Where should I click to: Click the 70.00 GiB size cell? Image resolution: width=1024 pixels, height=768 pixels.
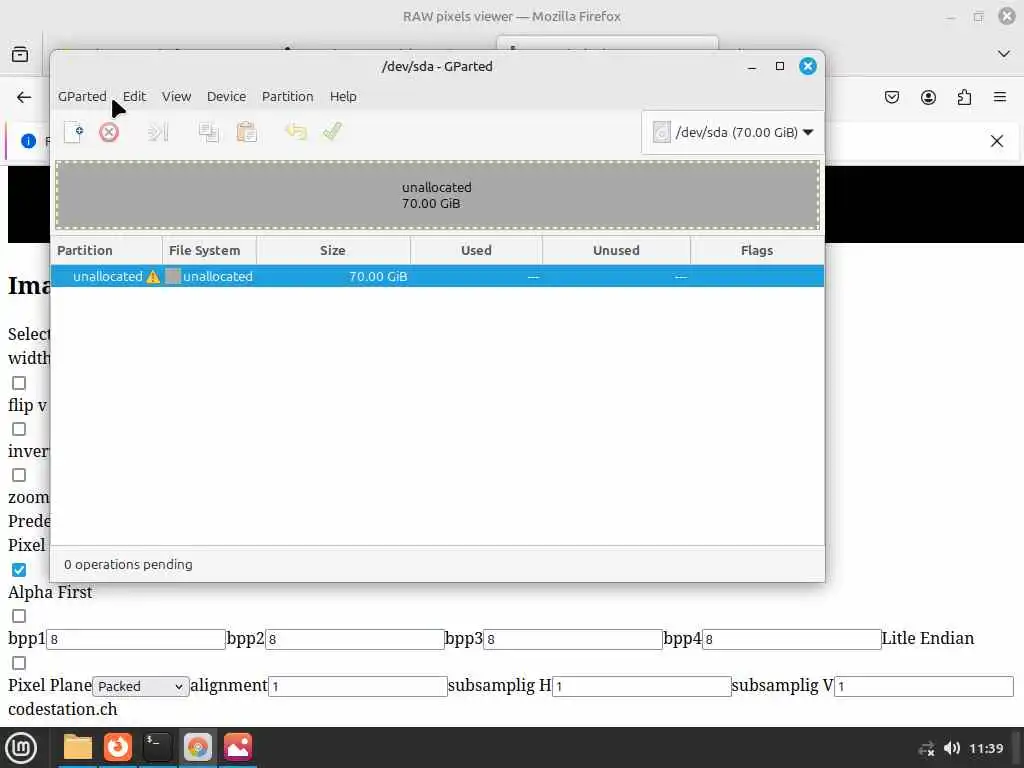[378, 276]
